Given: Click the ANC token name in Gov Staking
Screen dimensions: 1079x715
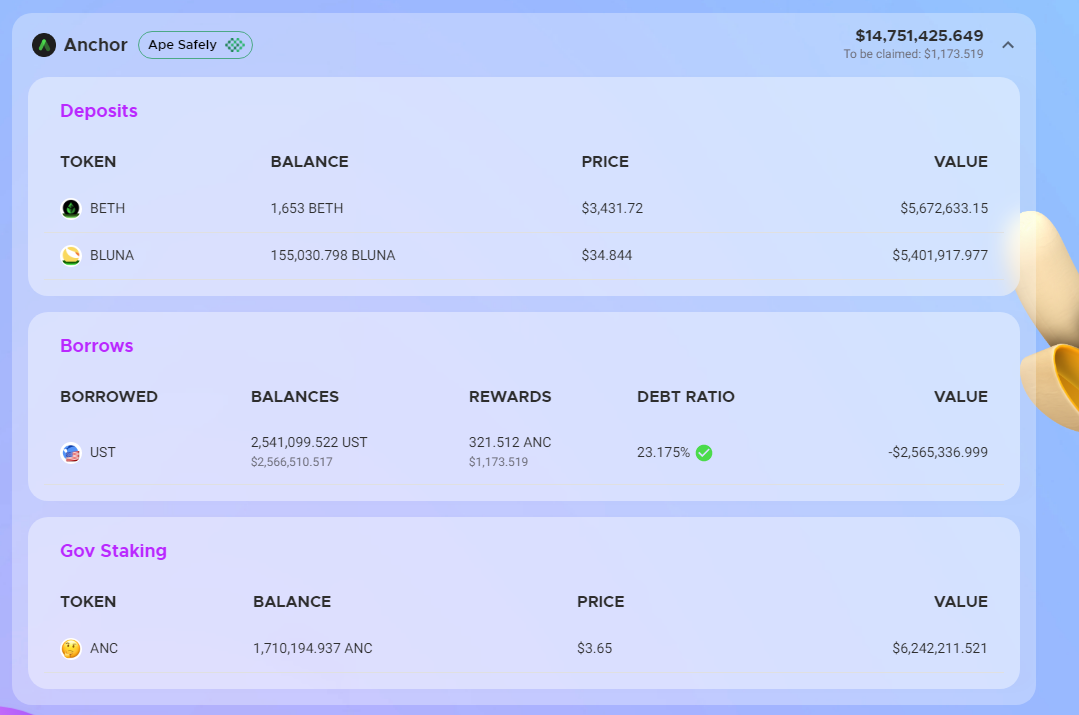Looking at the screenshot, I should 104,648.
